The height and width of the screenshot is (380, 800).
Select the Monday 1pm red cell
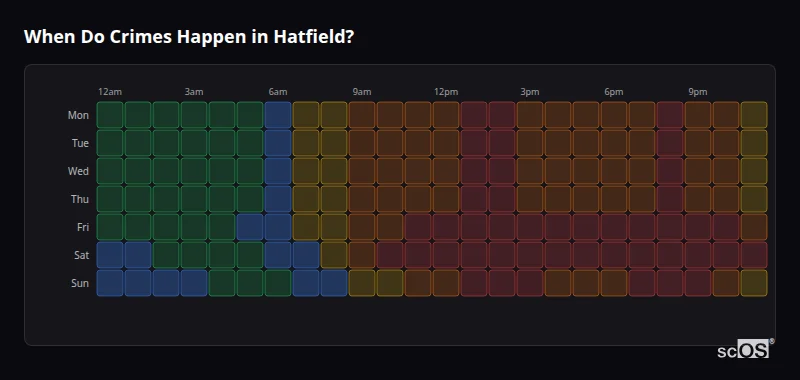[x=473, y=115]
